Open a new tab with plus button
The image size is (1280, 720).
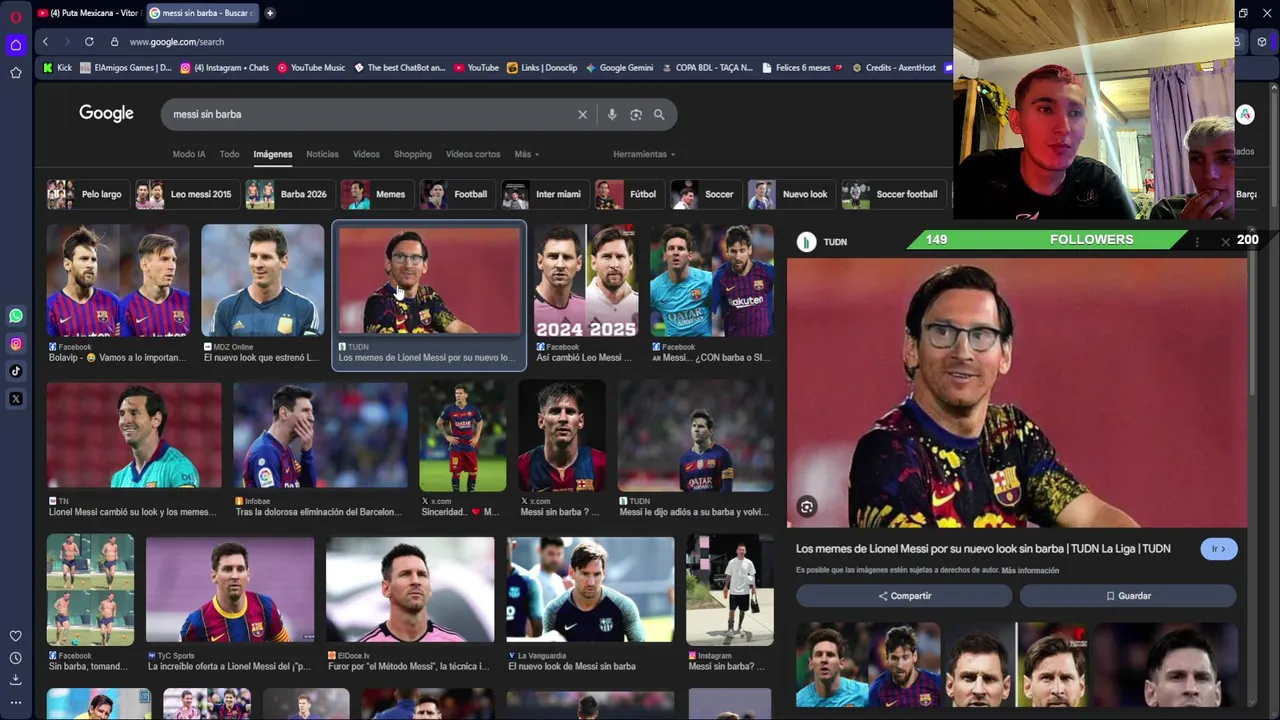point(270,13)
